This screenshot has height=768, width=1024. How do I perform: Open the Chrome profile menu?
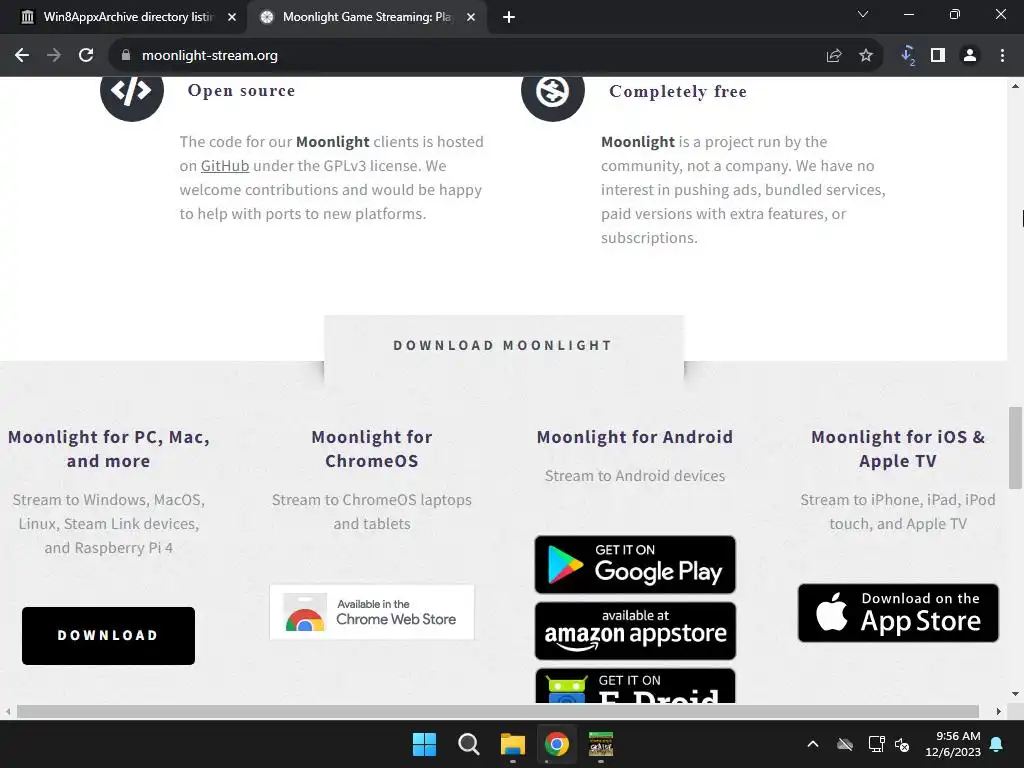(x=970, y=56)
